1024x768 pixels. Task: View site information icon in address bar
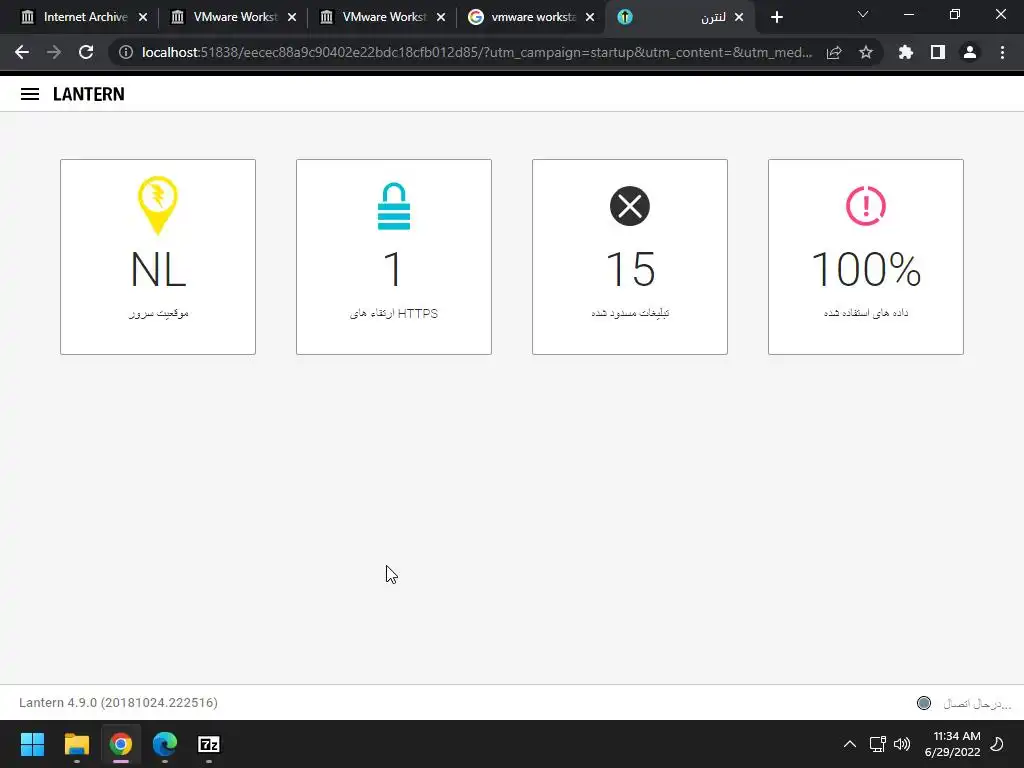(125, 52)
